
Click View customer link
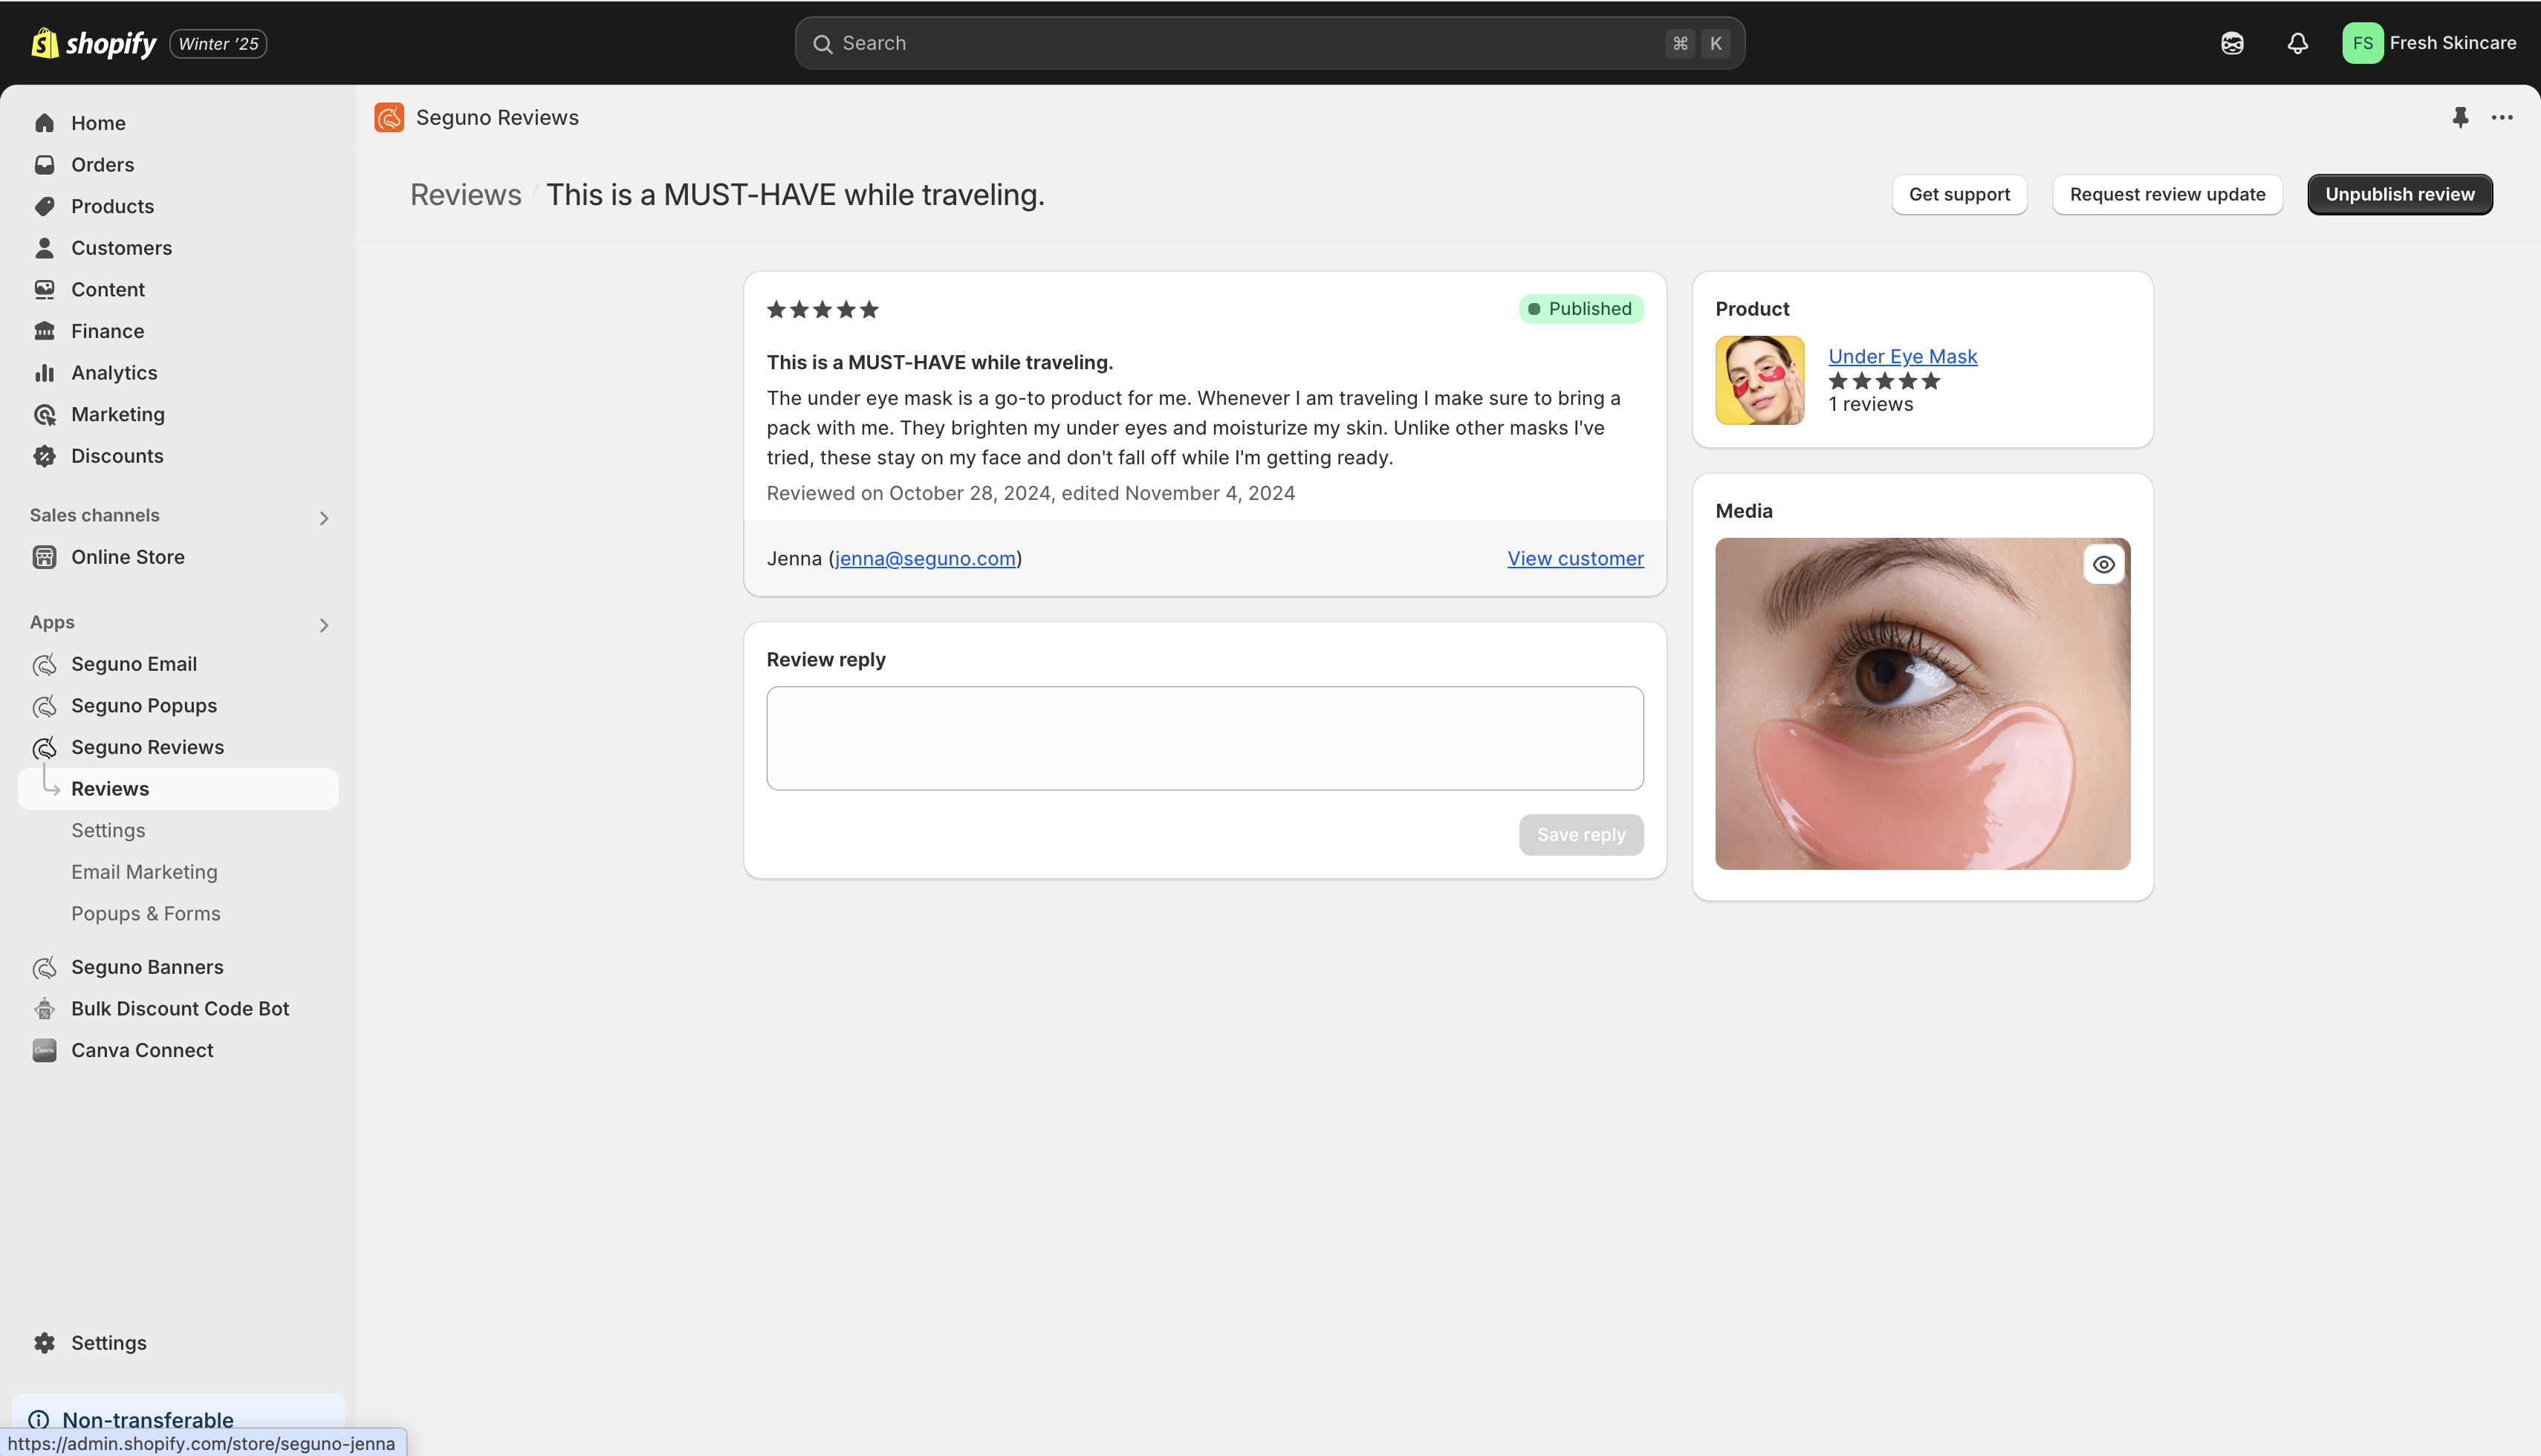point(1575,559)
